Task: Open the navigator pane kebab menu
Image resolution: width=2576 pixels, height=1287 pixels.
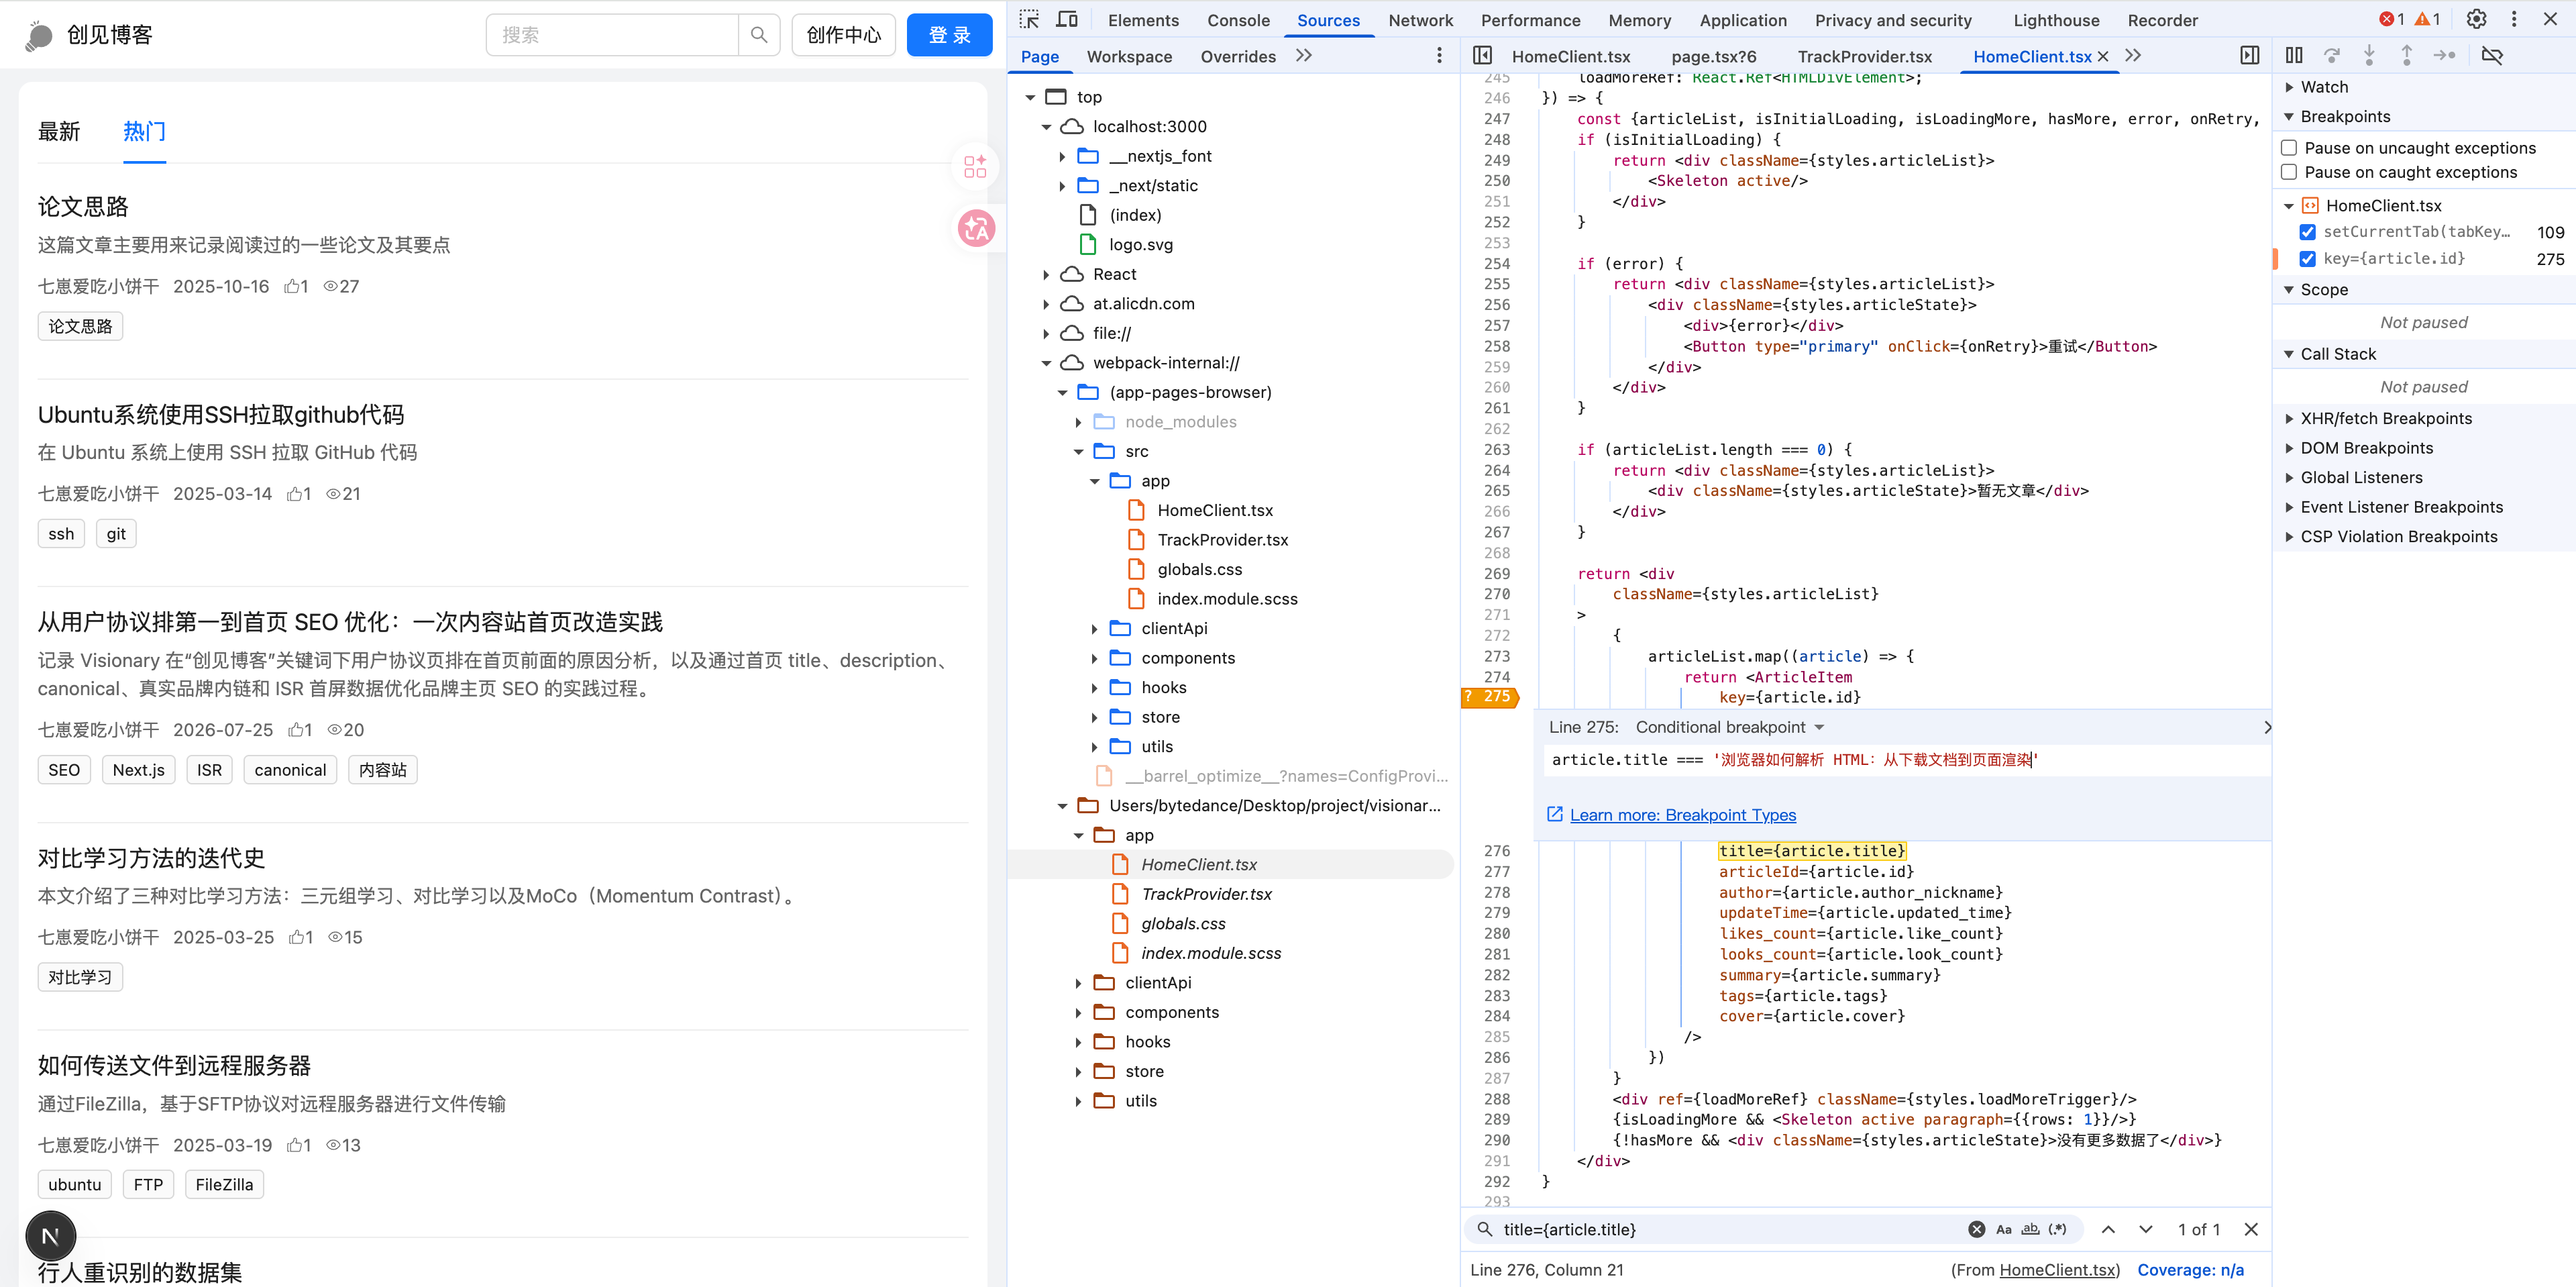Action: [x=1440, y=56]
